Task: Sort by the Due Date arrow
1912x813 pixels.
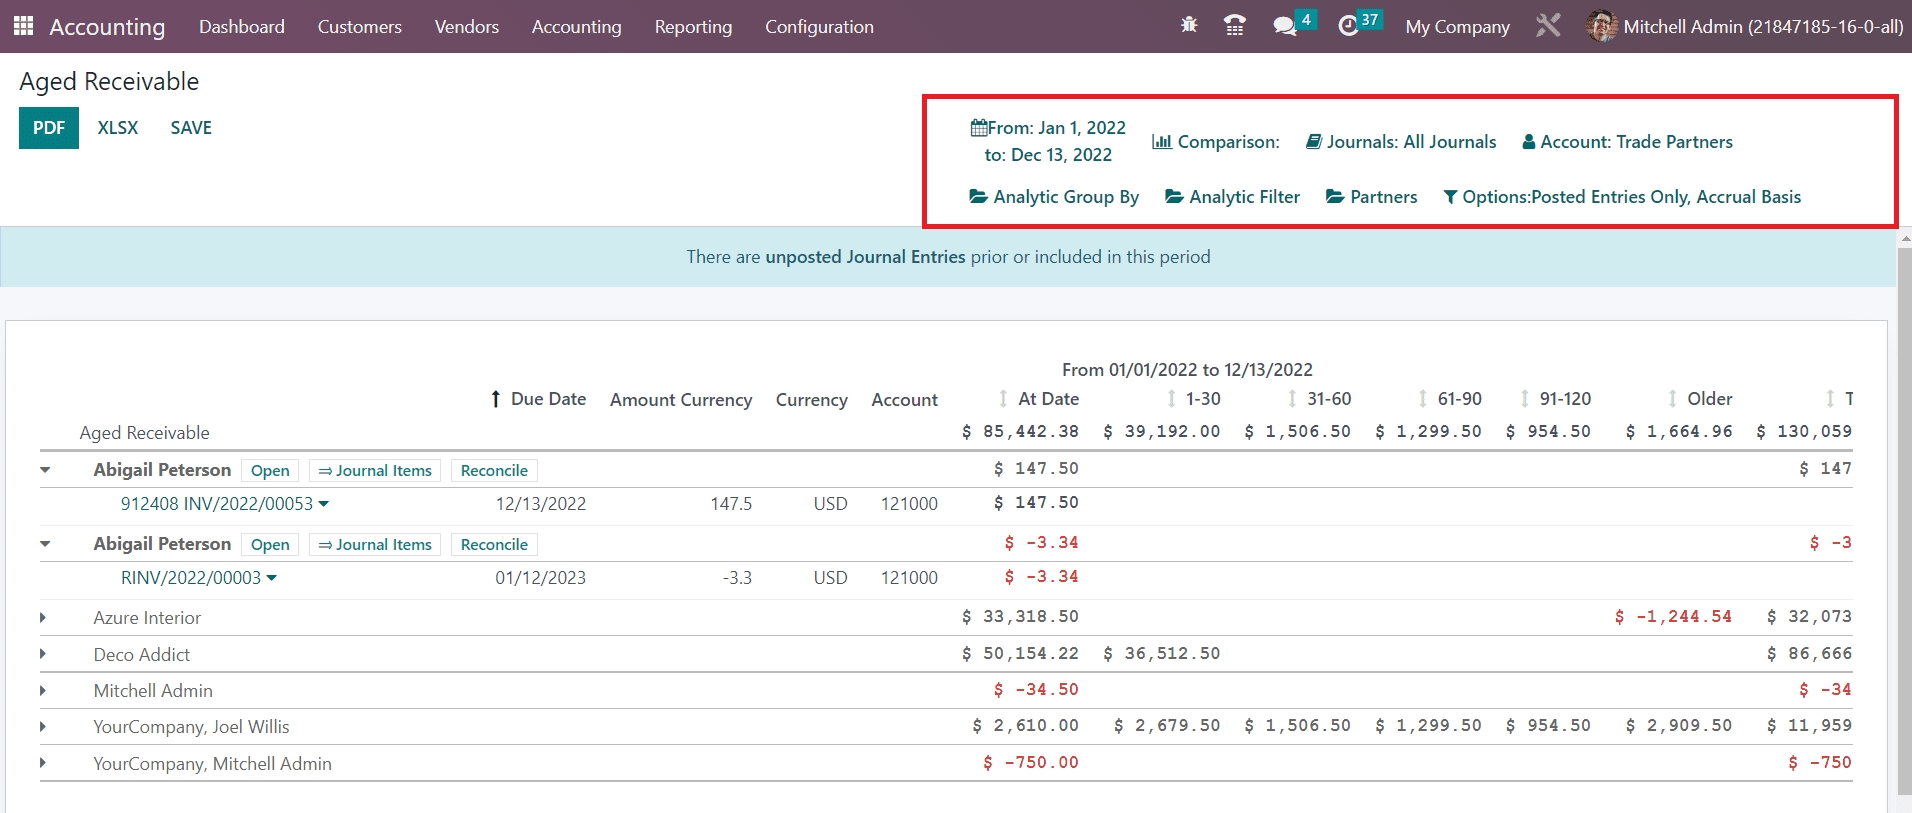Action: coord(496,399)
